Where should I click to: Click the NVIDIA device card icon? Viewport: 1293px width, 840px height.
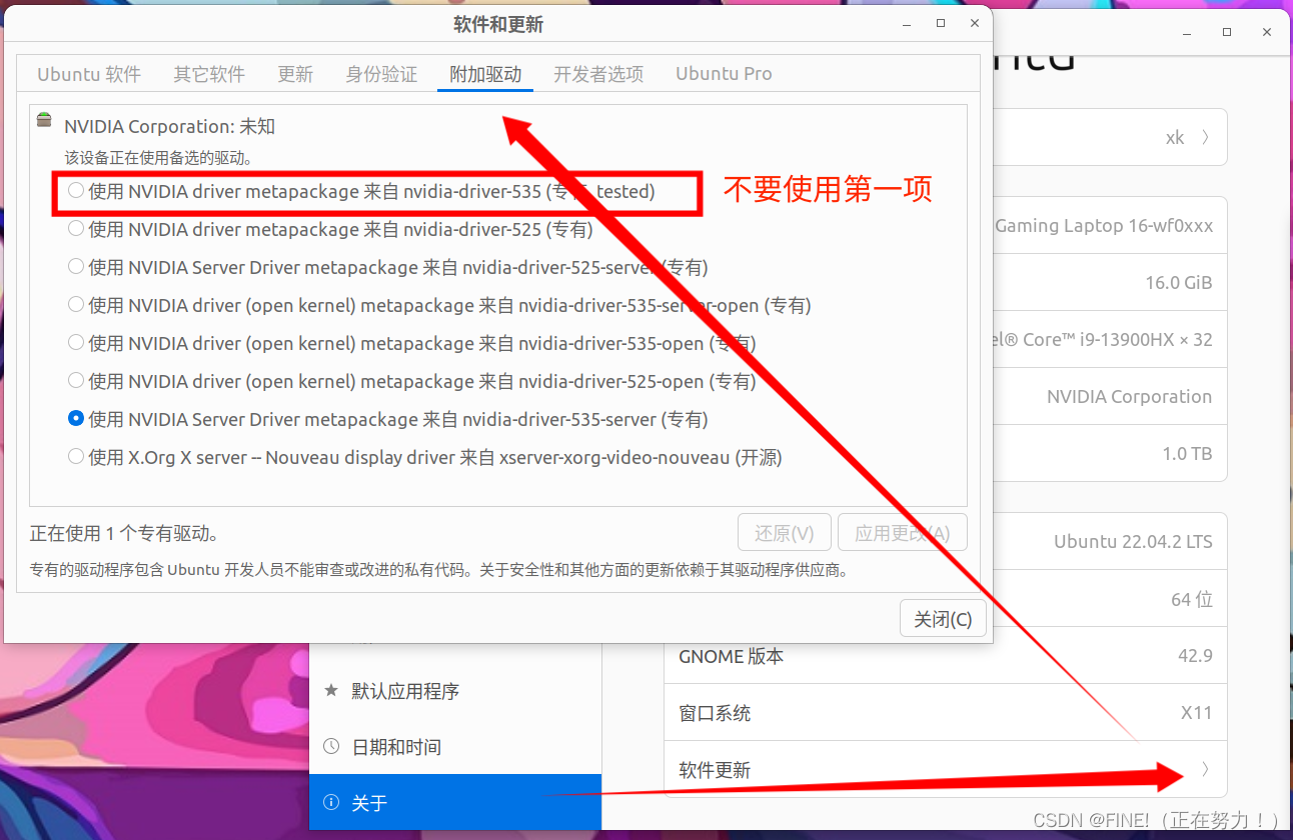point(44,121)
